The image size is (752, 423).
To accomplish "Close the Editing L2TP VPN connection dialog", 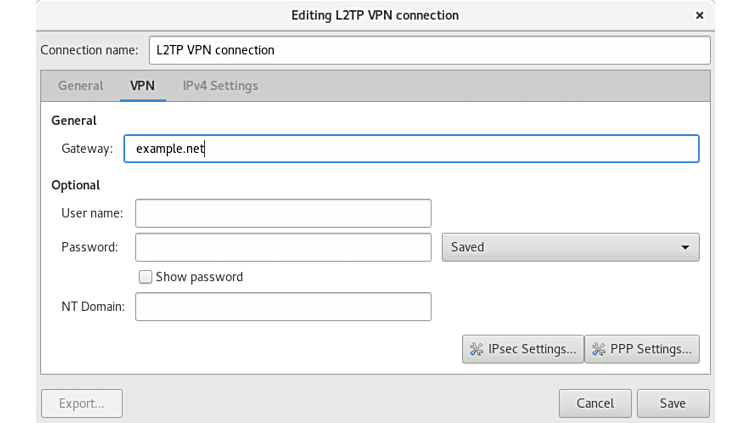I will point(699,15).
